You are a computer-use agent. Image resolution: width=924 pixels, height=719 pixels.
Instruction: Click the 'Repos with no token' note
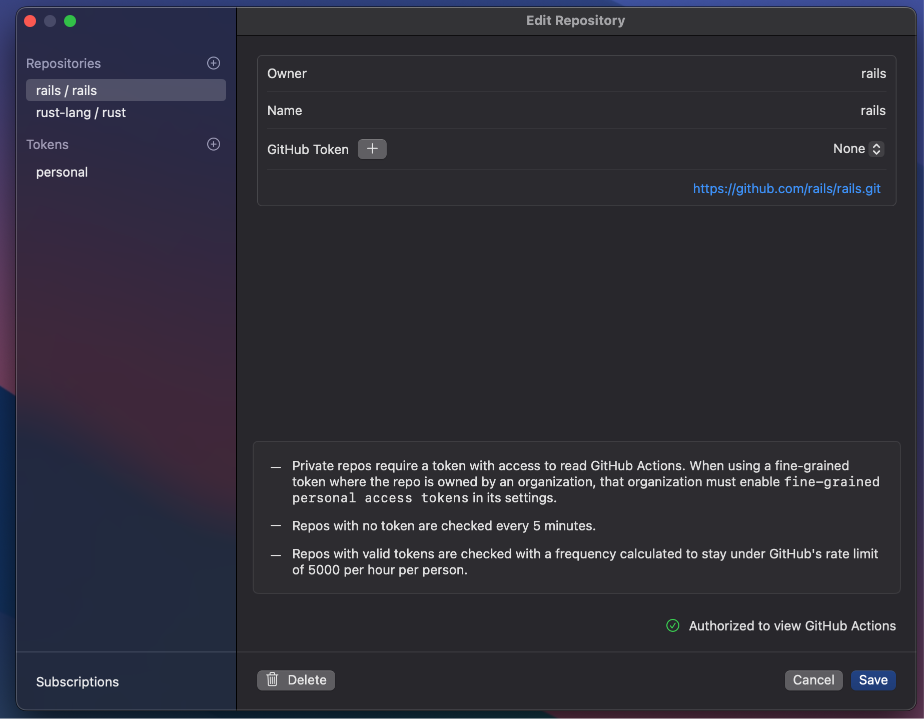443,526
